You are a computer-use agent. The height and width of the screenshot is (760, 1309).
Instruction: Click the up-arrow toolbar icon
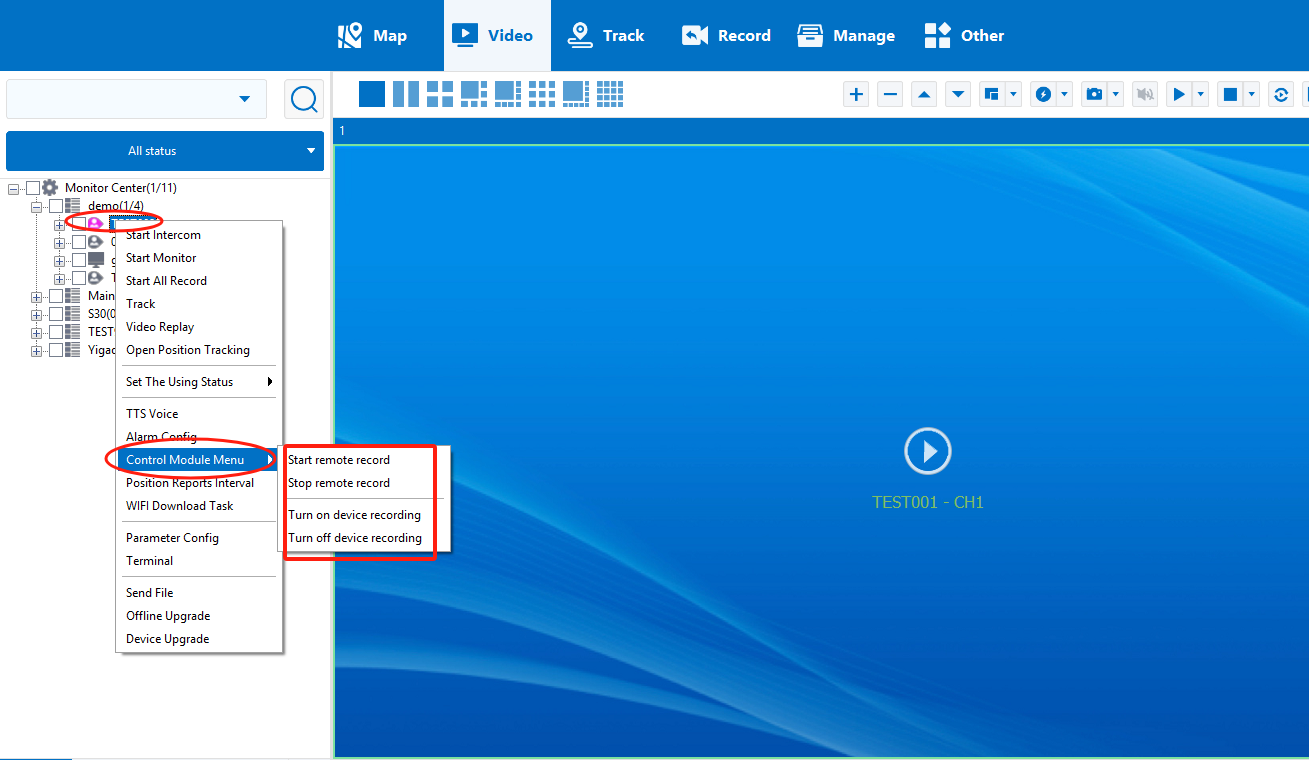point(924,94)
